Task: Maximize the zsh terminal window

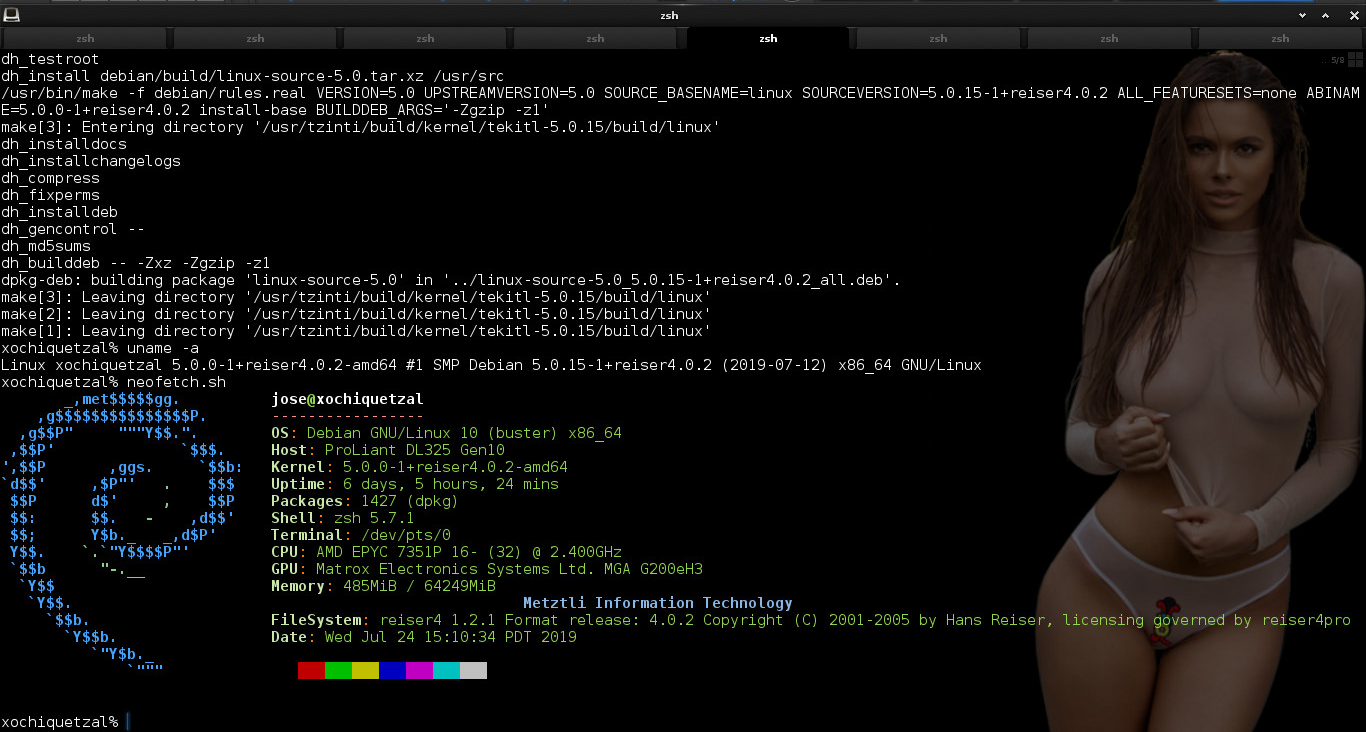Action: point(1330,16)
